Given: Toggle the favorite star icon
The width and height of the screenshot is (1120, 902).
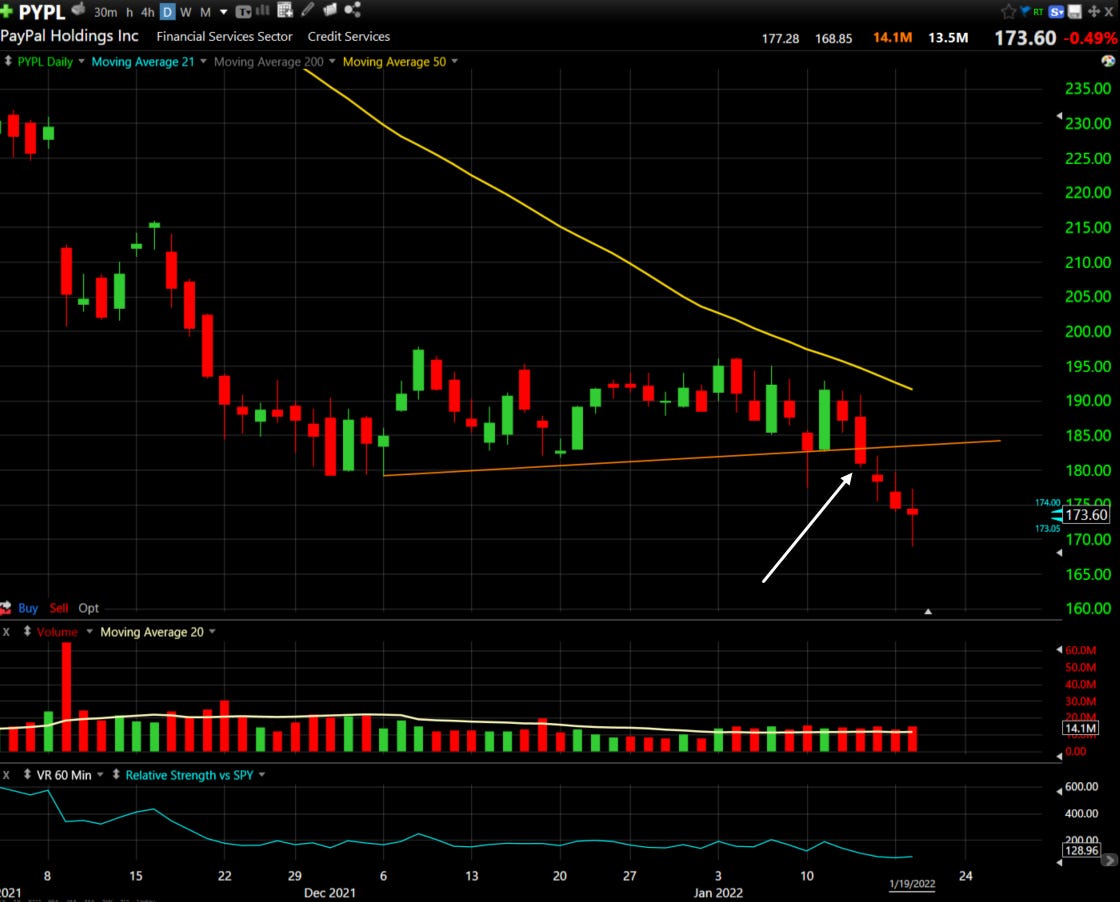Looking at the screenshot, I should point(1009,11).
